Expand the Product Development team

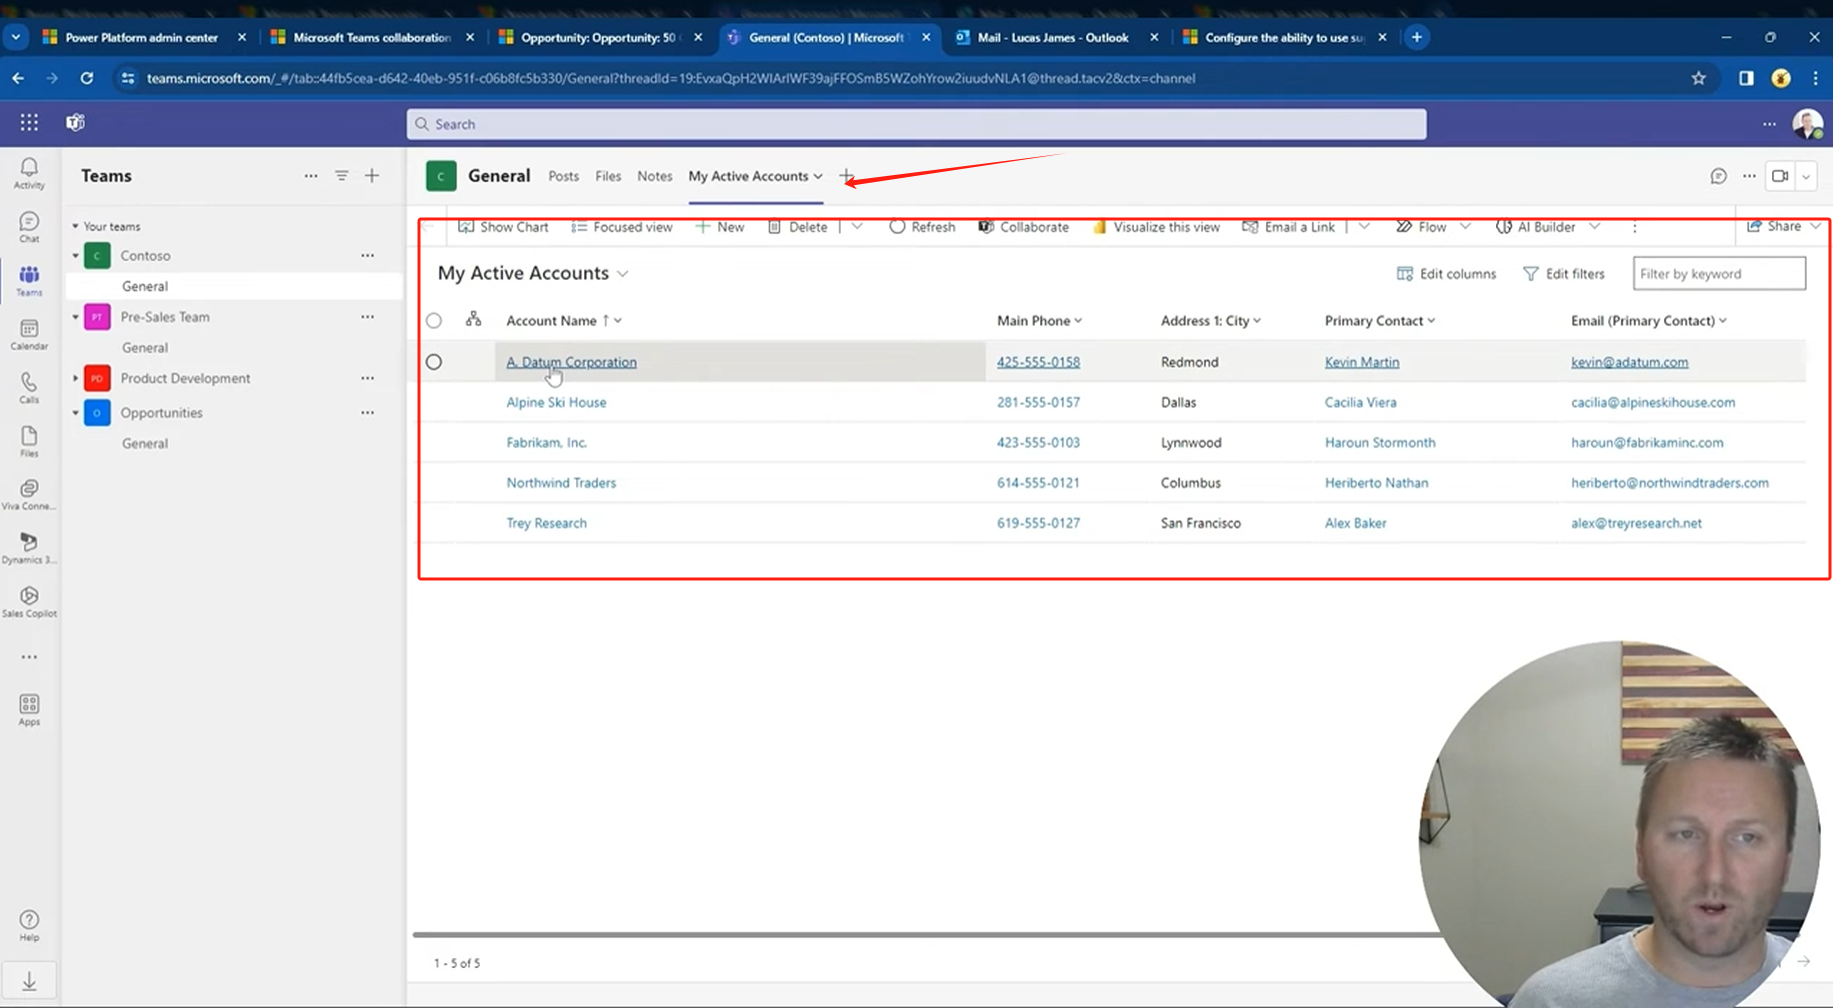click(75, 379)
